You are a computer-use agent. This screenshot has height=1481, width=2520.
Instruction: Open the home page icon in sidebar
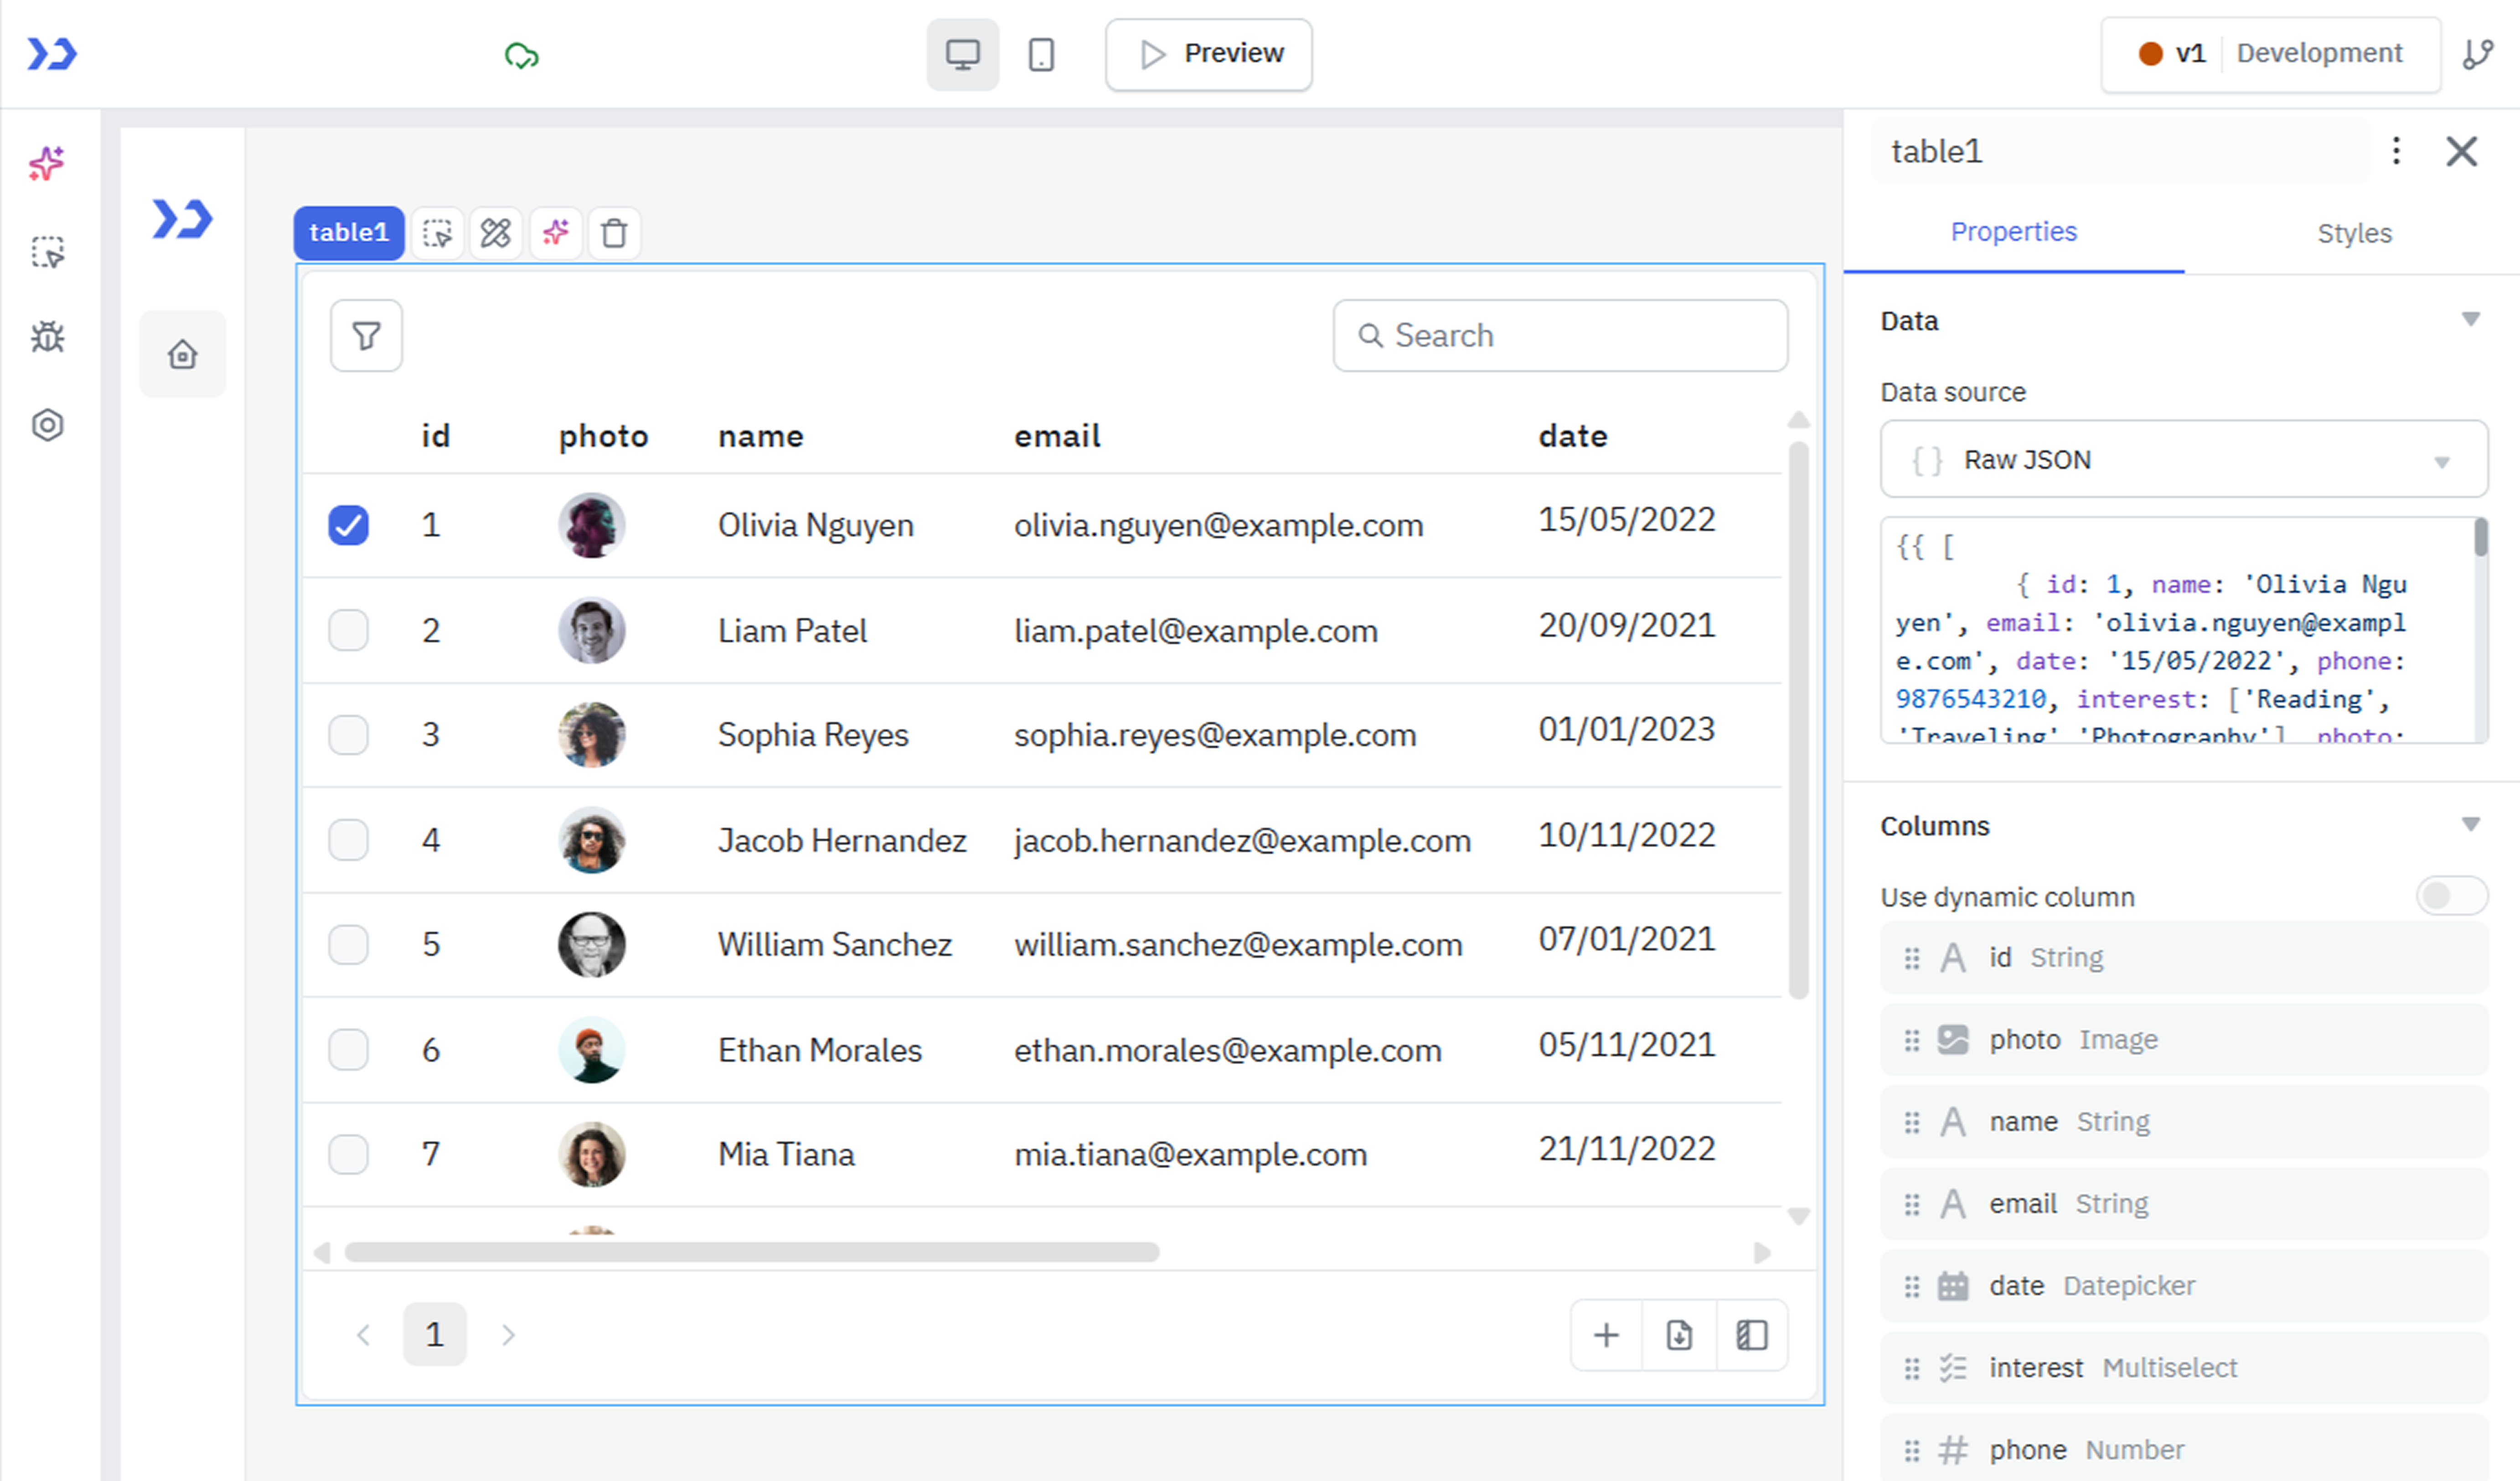click(182, 354)
